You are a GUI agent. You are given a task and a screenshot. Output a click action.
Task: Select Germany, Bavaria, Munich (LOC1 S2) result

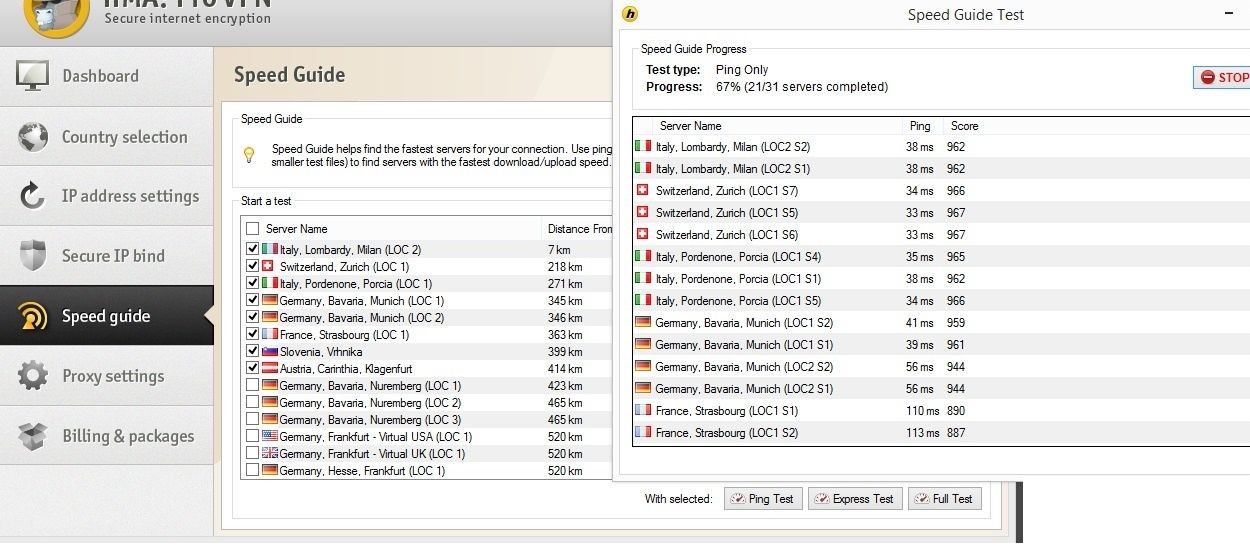(x=941, y=322)
